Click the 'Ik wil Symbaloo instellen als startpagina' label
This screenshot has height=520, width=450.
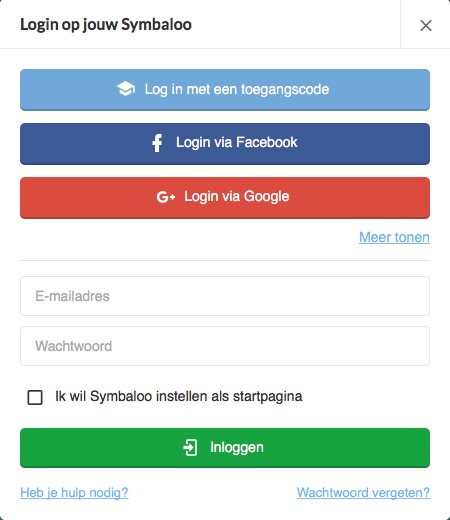[179, 396]
